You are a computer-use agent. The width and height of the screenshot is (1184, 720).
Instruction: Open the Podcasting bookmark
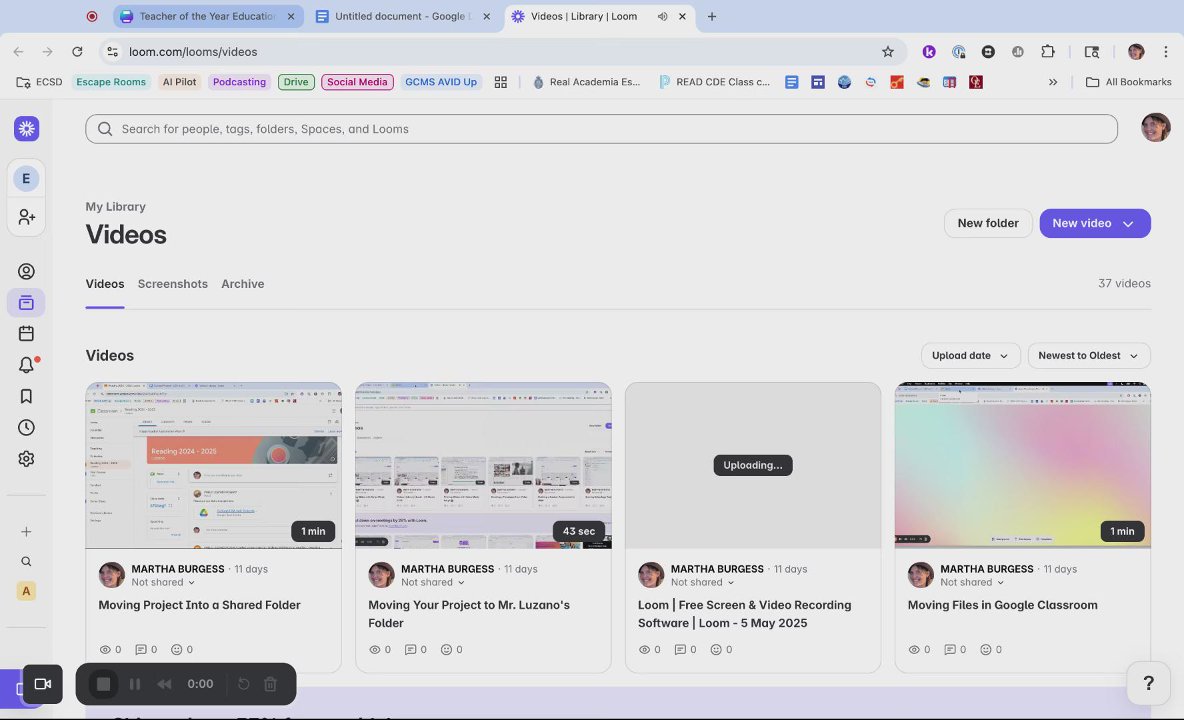pos(239,82)
